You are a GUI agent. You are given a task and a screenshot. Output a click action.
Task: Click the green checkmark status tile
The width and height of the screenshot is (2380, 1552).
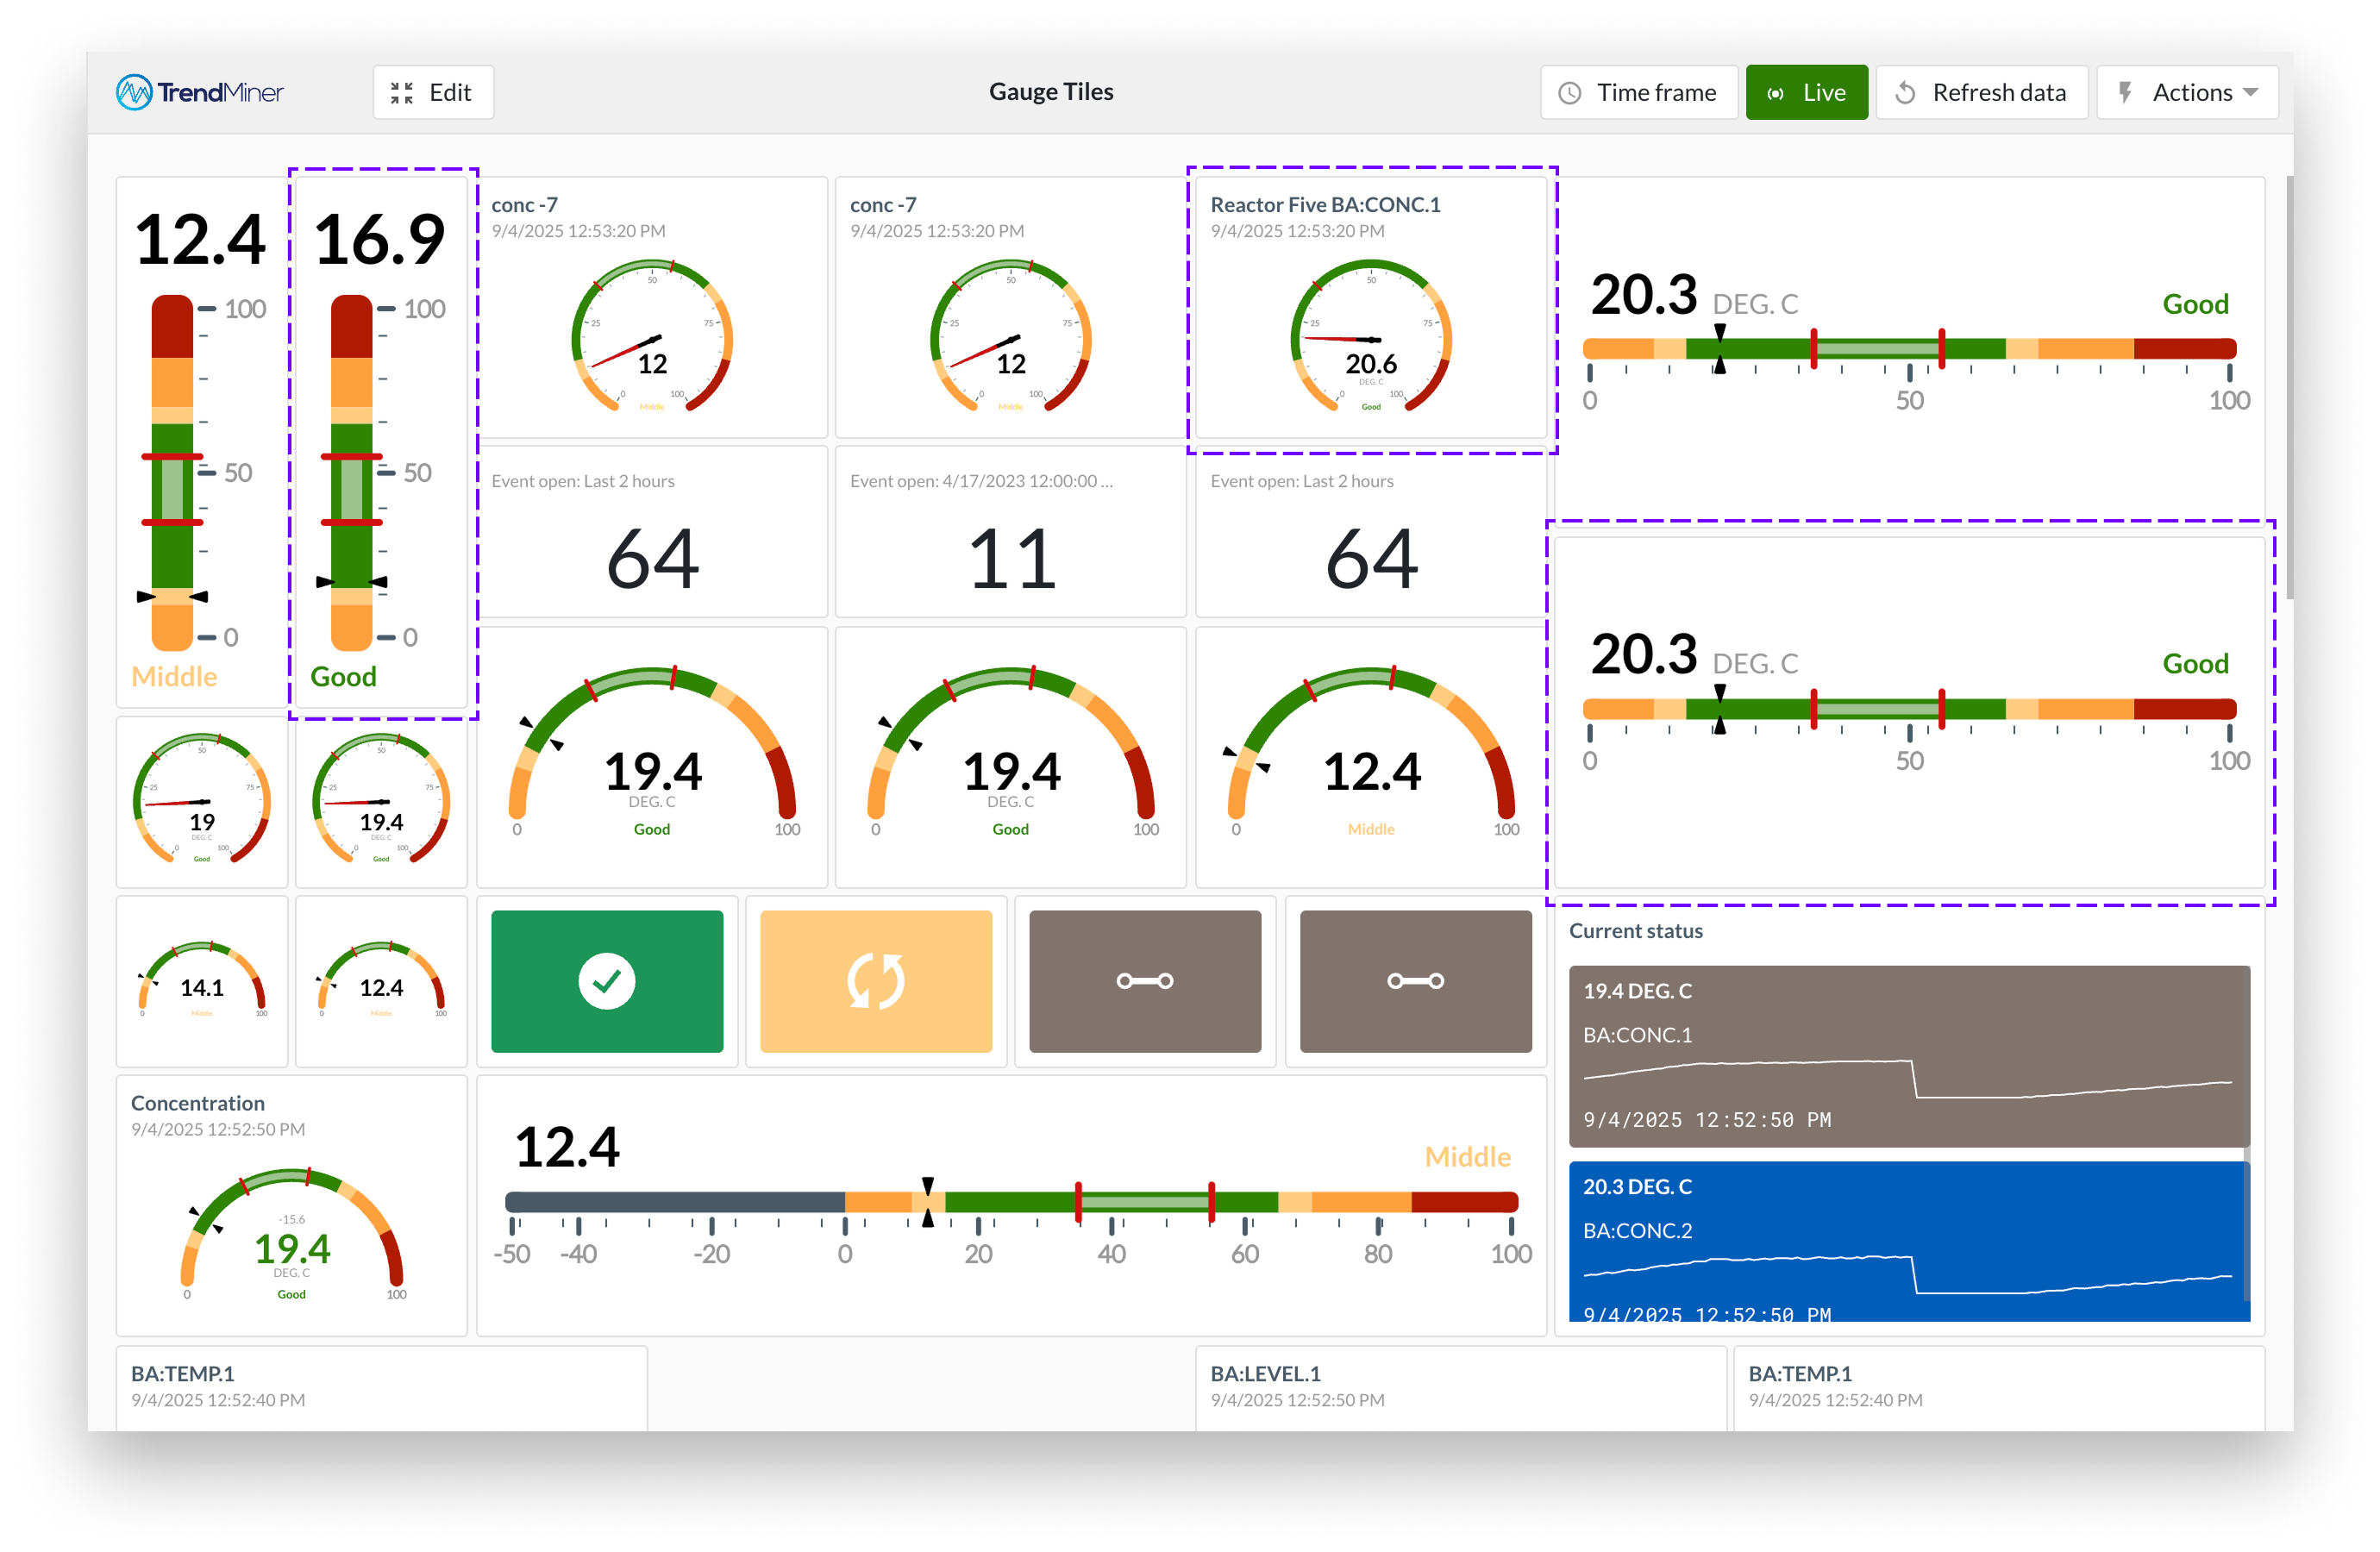(x=607, y=980)
